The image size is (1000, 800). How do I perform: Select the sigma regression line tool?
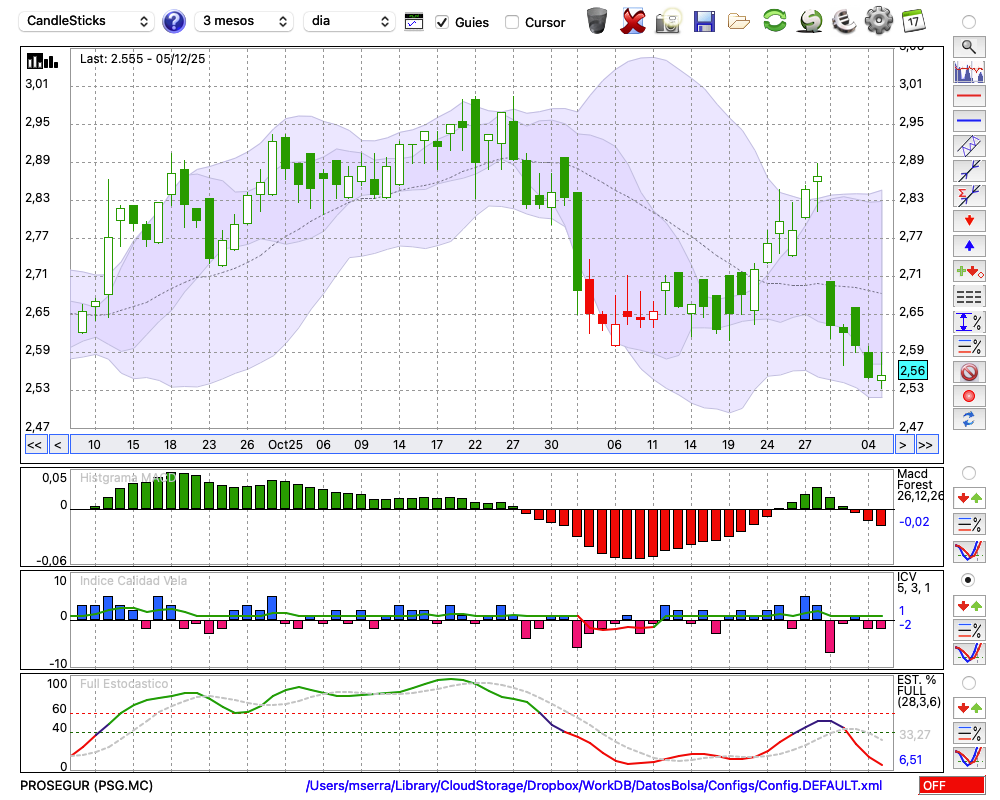[969, 196]
